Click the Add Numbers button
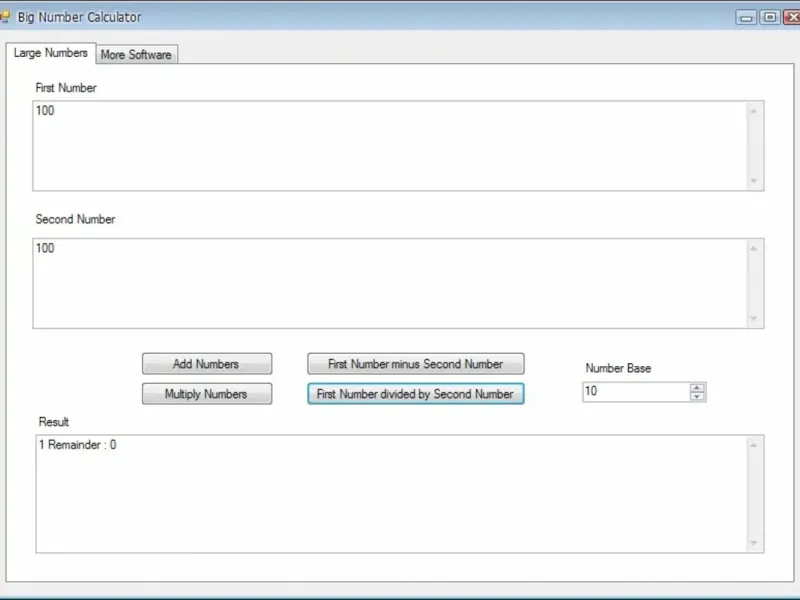The width and height of the screenshot is (800, 600). [207, 364]
